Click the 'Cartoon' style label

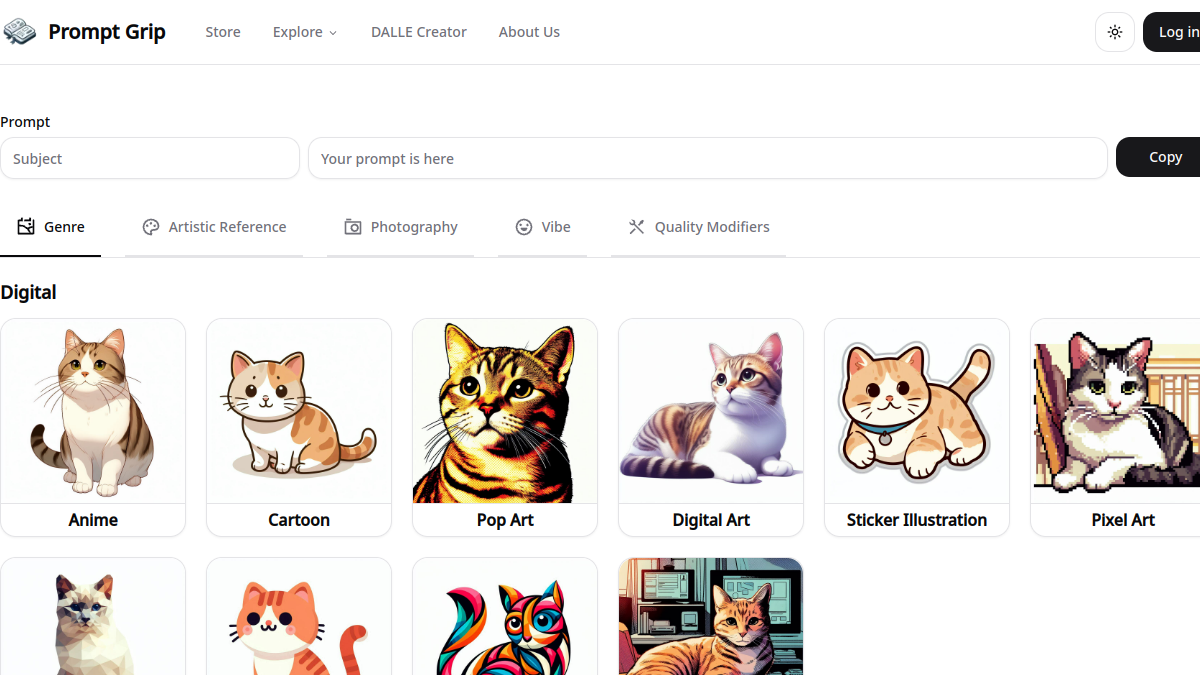click(x=299, y=520)
